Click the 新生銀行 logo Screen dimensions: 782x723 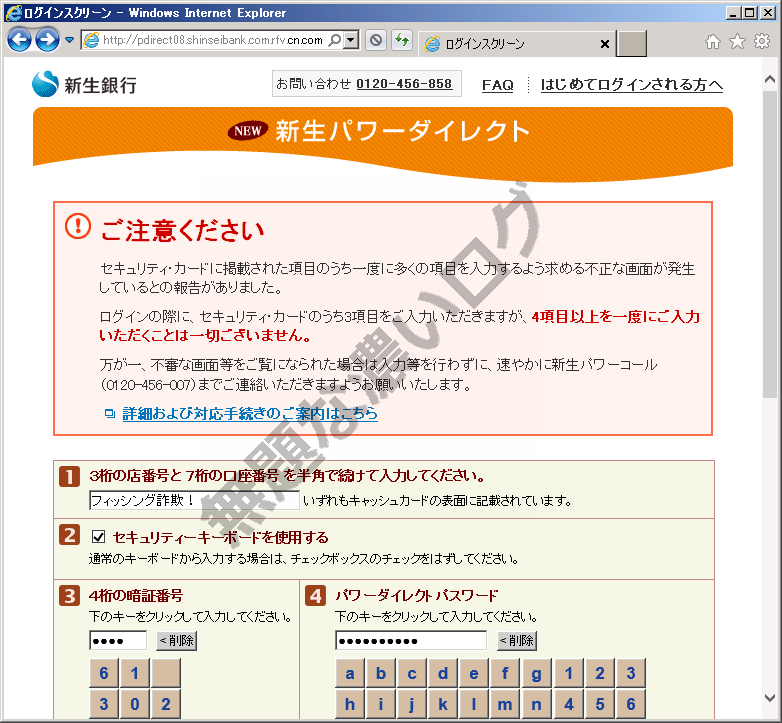click(x=84, y=84)
